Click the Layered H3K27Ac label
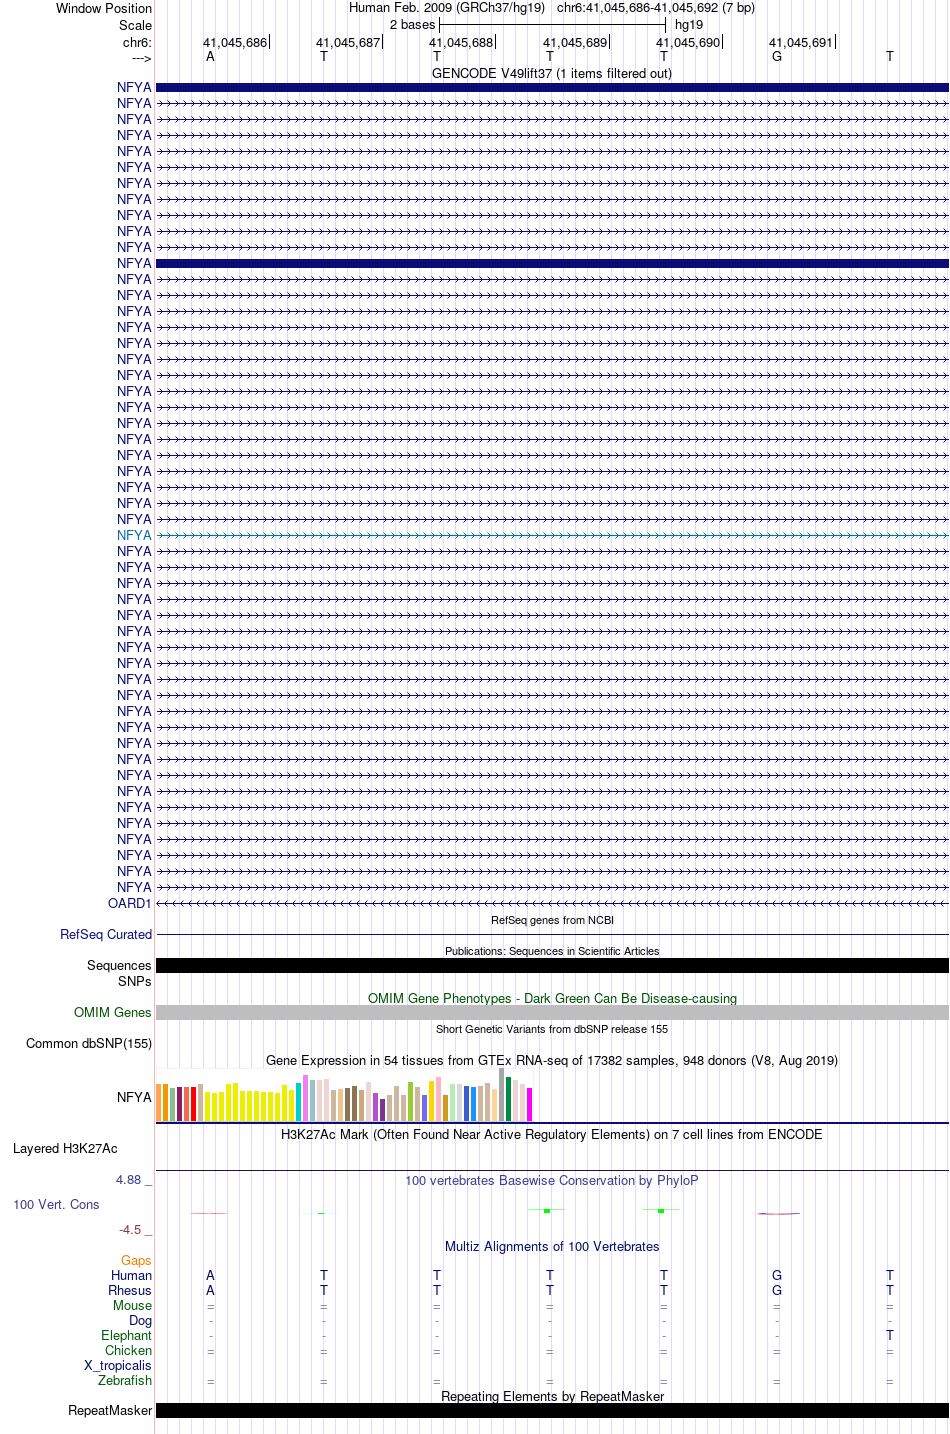The image size is (950, 1434). click(65, 1148)
